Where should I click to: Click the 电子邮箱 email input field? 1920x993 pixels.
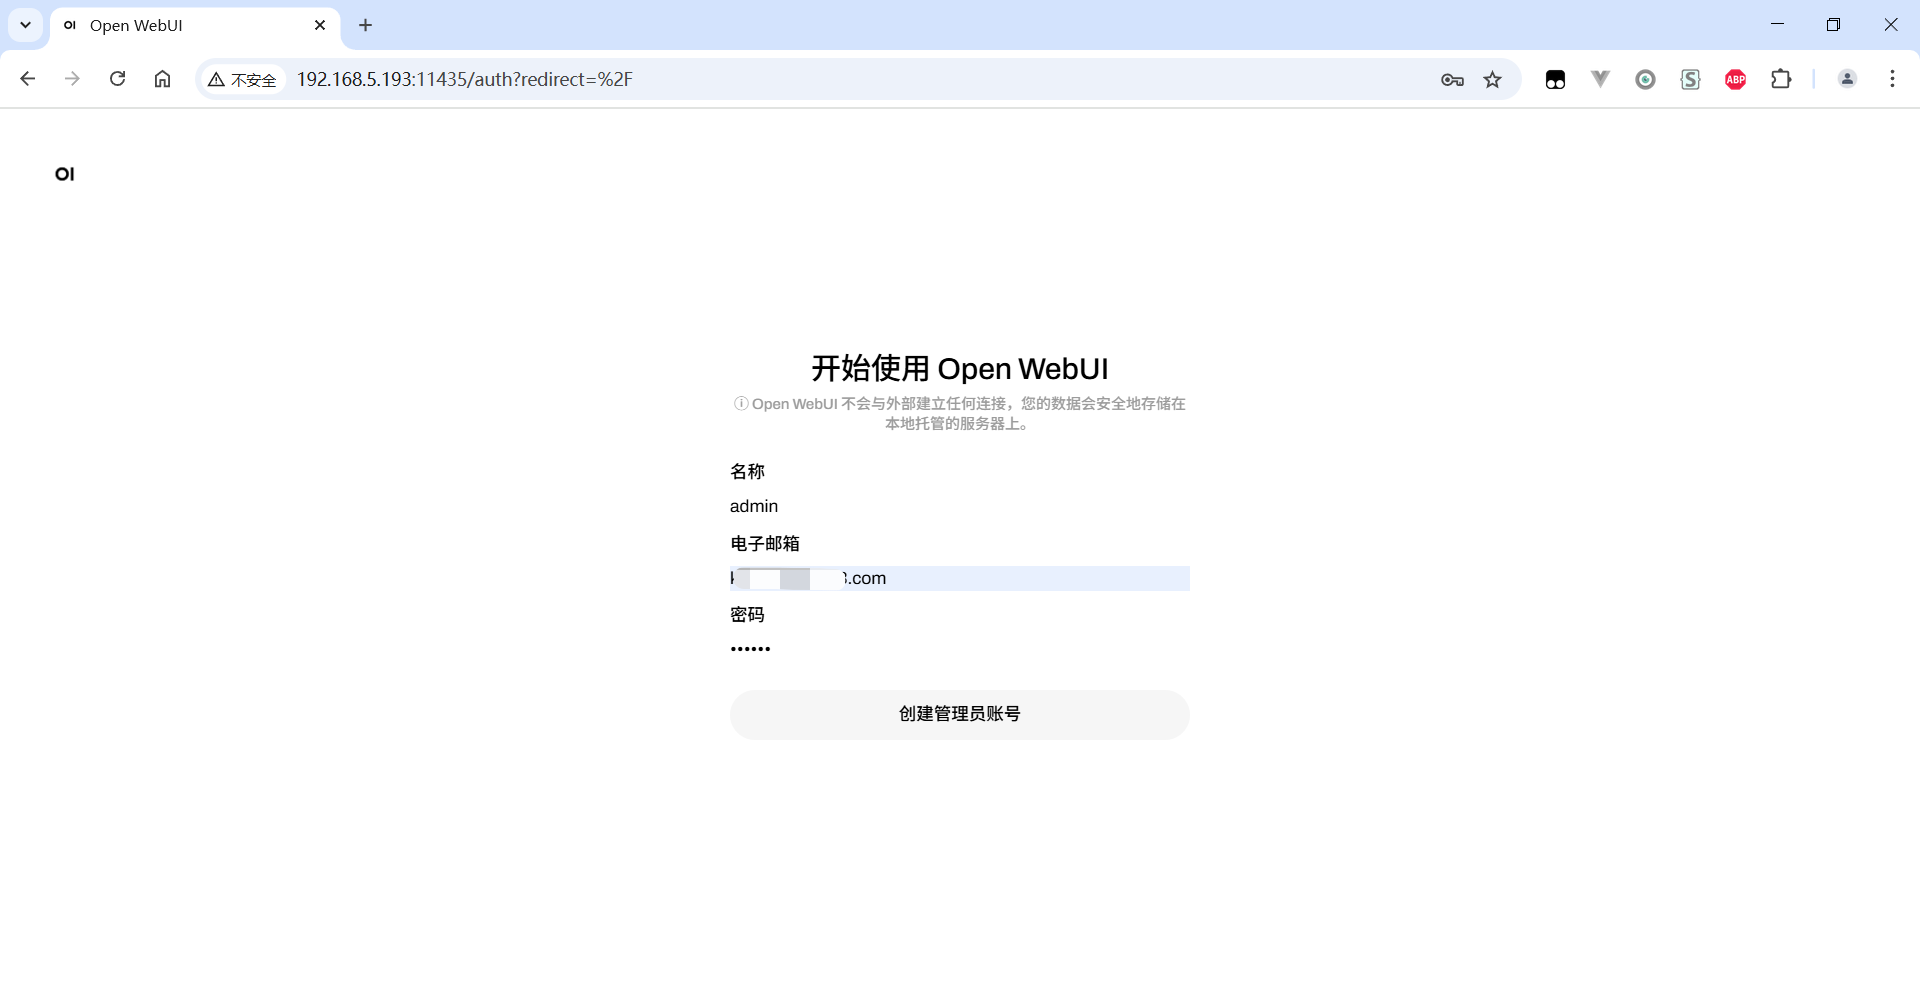(x=960, y=578)
